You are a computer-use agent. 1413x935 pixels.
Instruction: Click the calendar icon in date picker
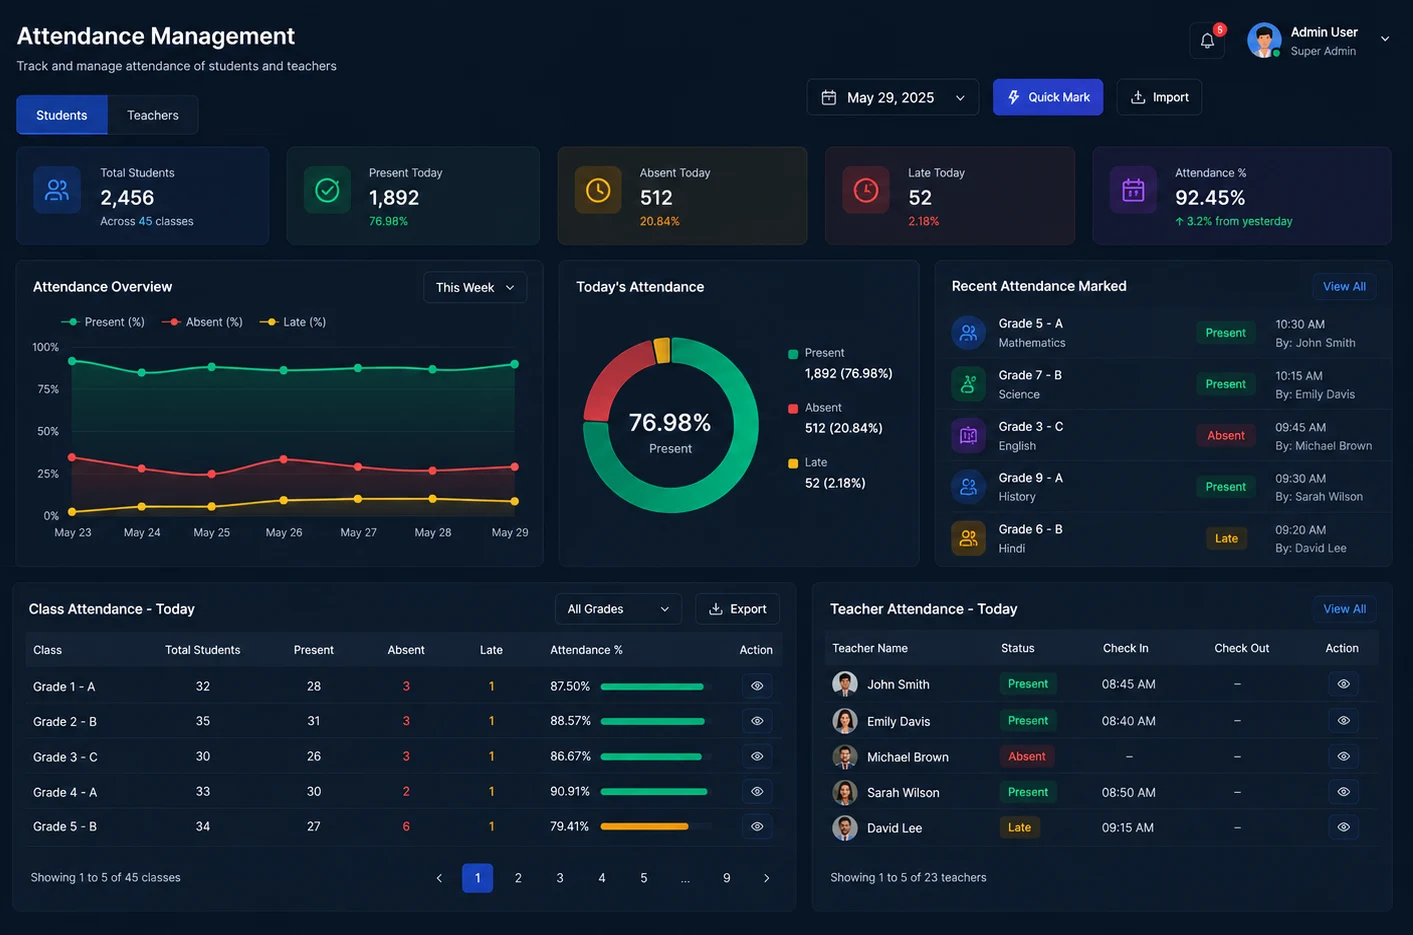coord(828,97)
